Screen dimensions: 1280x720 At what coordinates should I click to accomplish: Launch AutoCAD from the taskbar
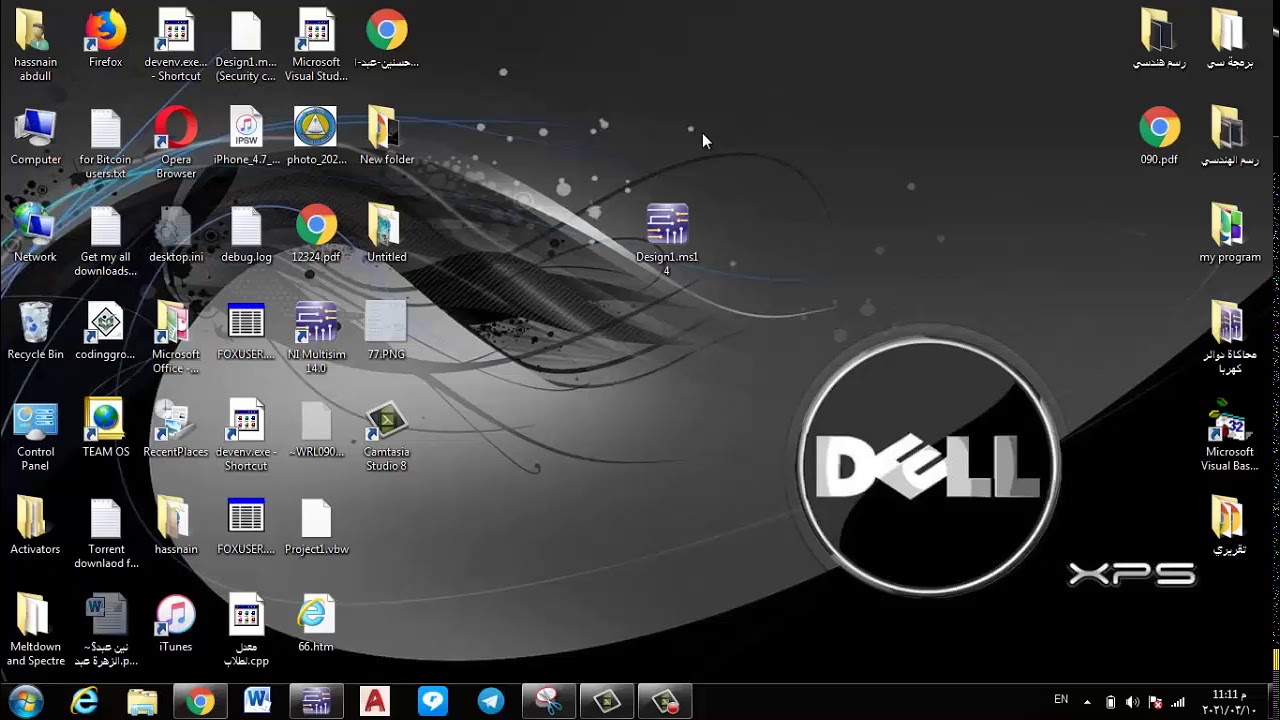pyautogui.click(x=374, y=702)
